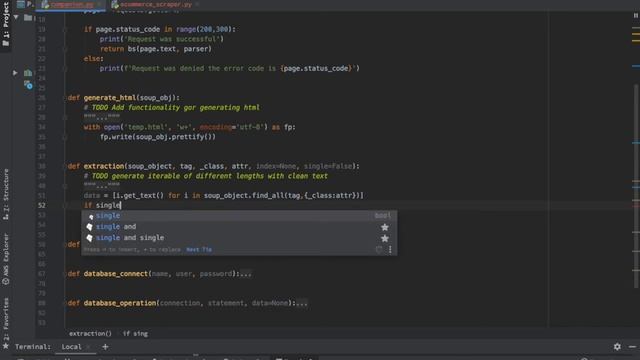Image resolution: width=640 pixels, height=360 pixels.
Task: Open the 1: Project tool window tab
Action: tap(6, 24)
